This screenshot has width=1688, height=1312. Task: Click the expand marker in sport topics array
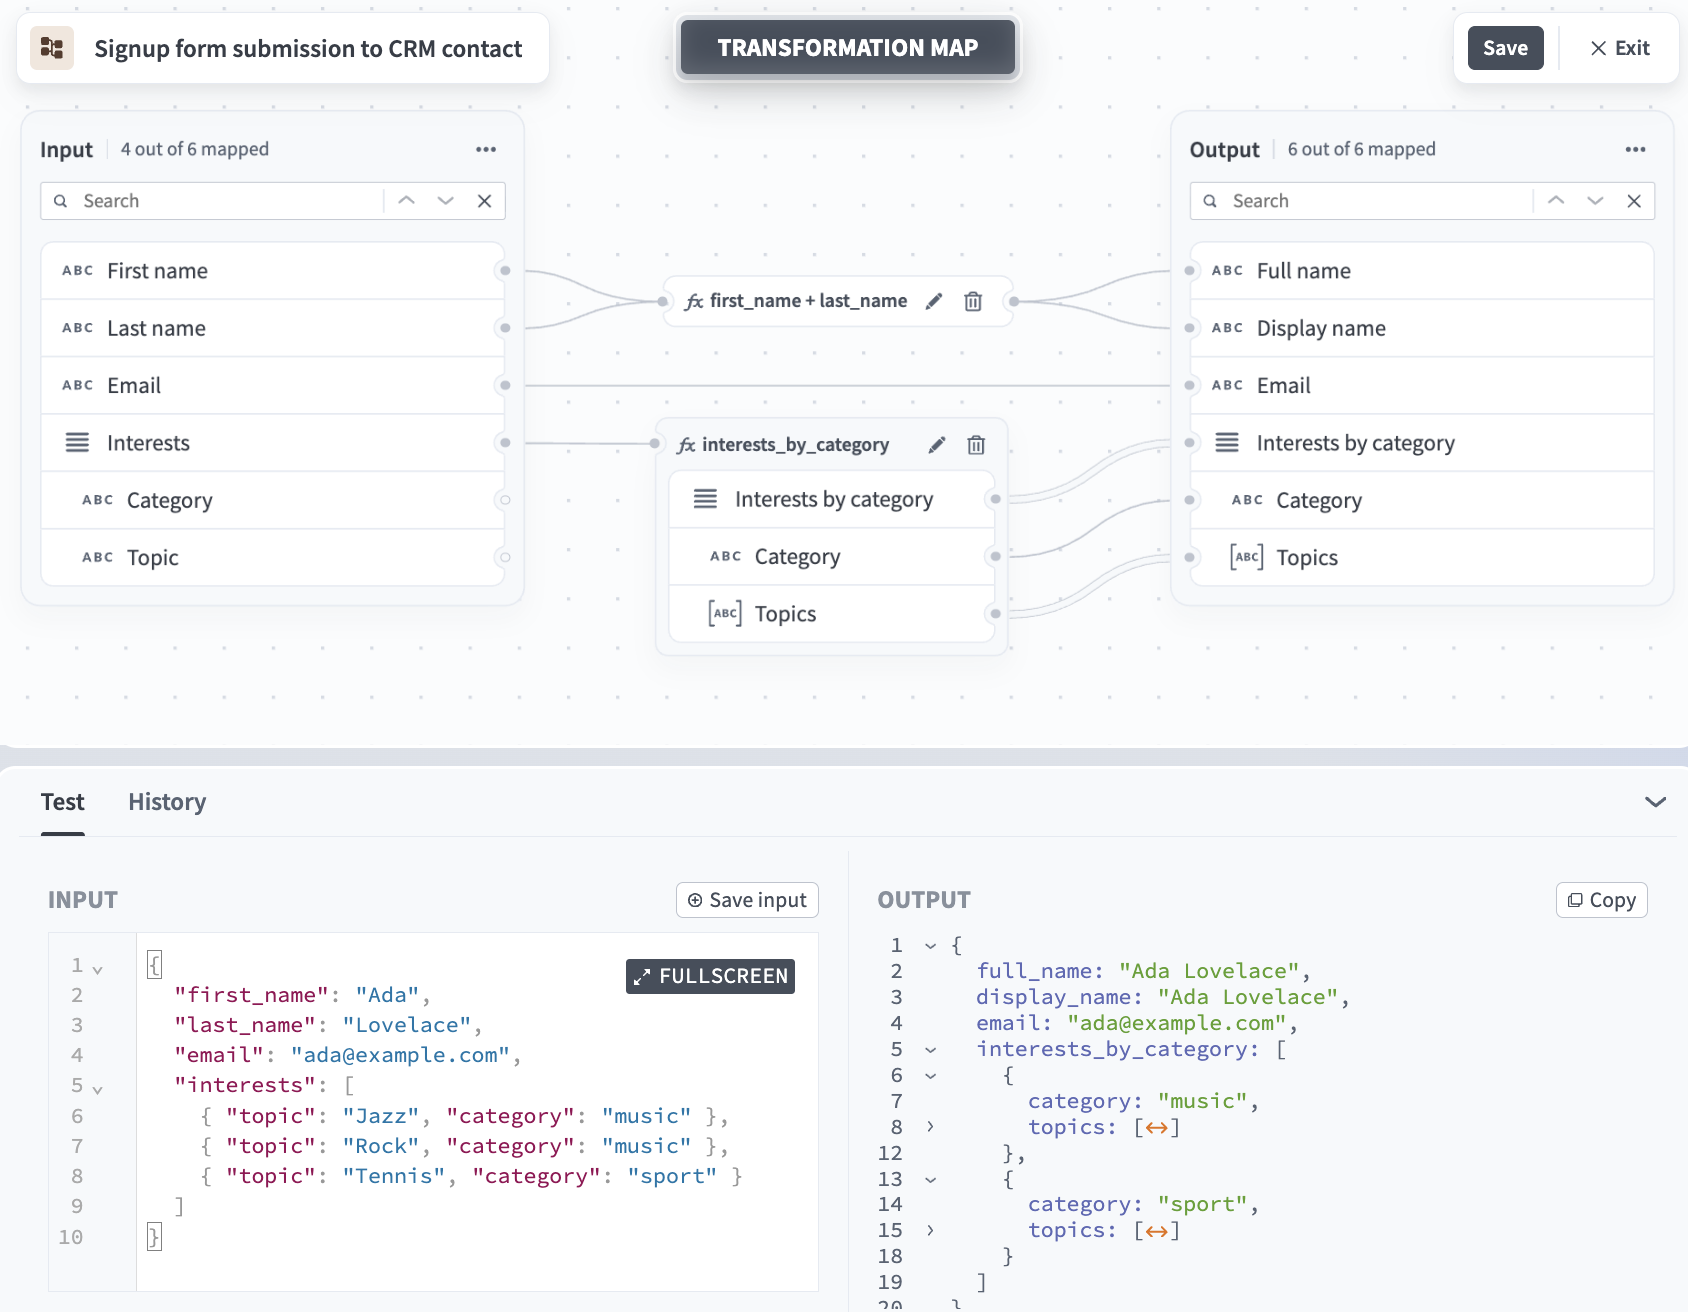click(1157, 1231)
